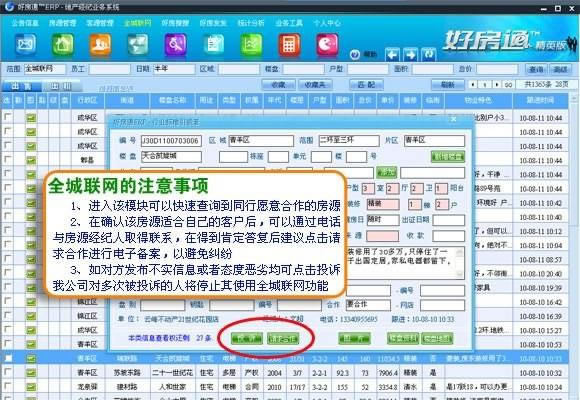This screenshot has width=580, height=400.
Task: Click the 刷新 refresh button
Action: [448, 85]
